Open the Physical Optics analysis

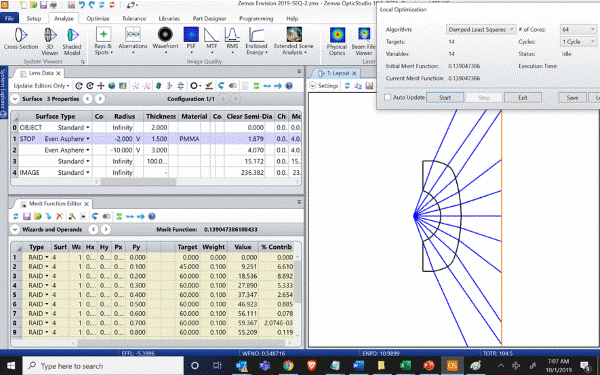tap(337, 41)
